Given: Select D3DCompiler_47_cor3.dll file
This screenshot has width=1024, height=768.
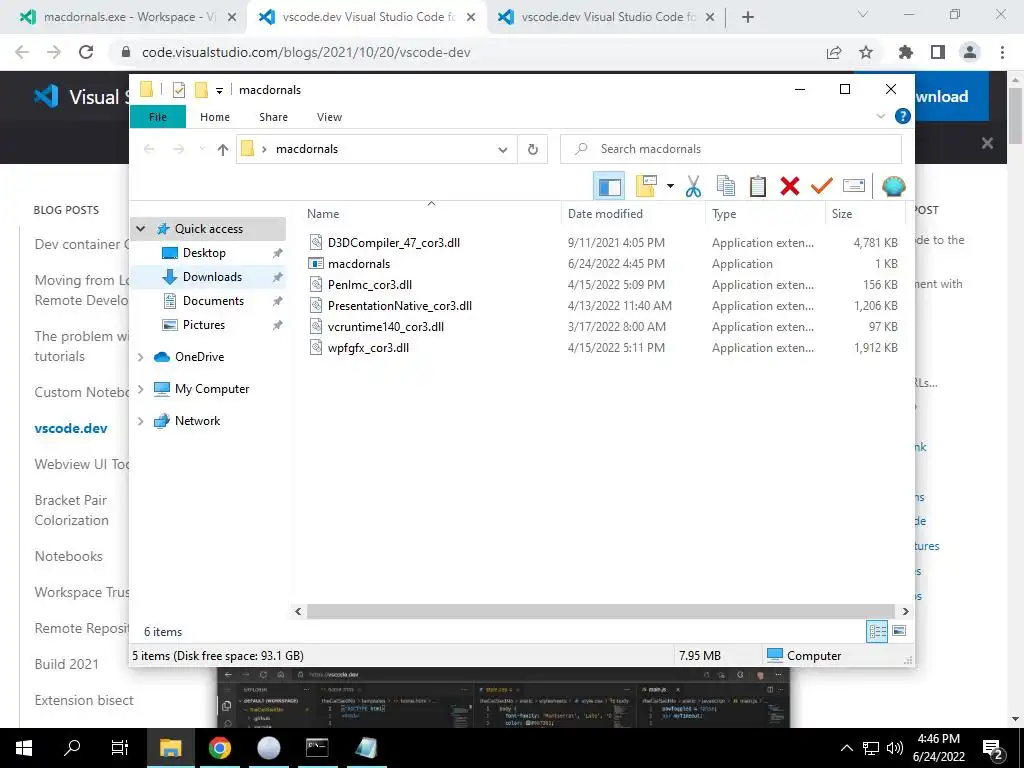Looking at the screenshot, I should tap(394, 243).
